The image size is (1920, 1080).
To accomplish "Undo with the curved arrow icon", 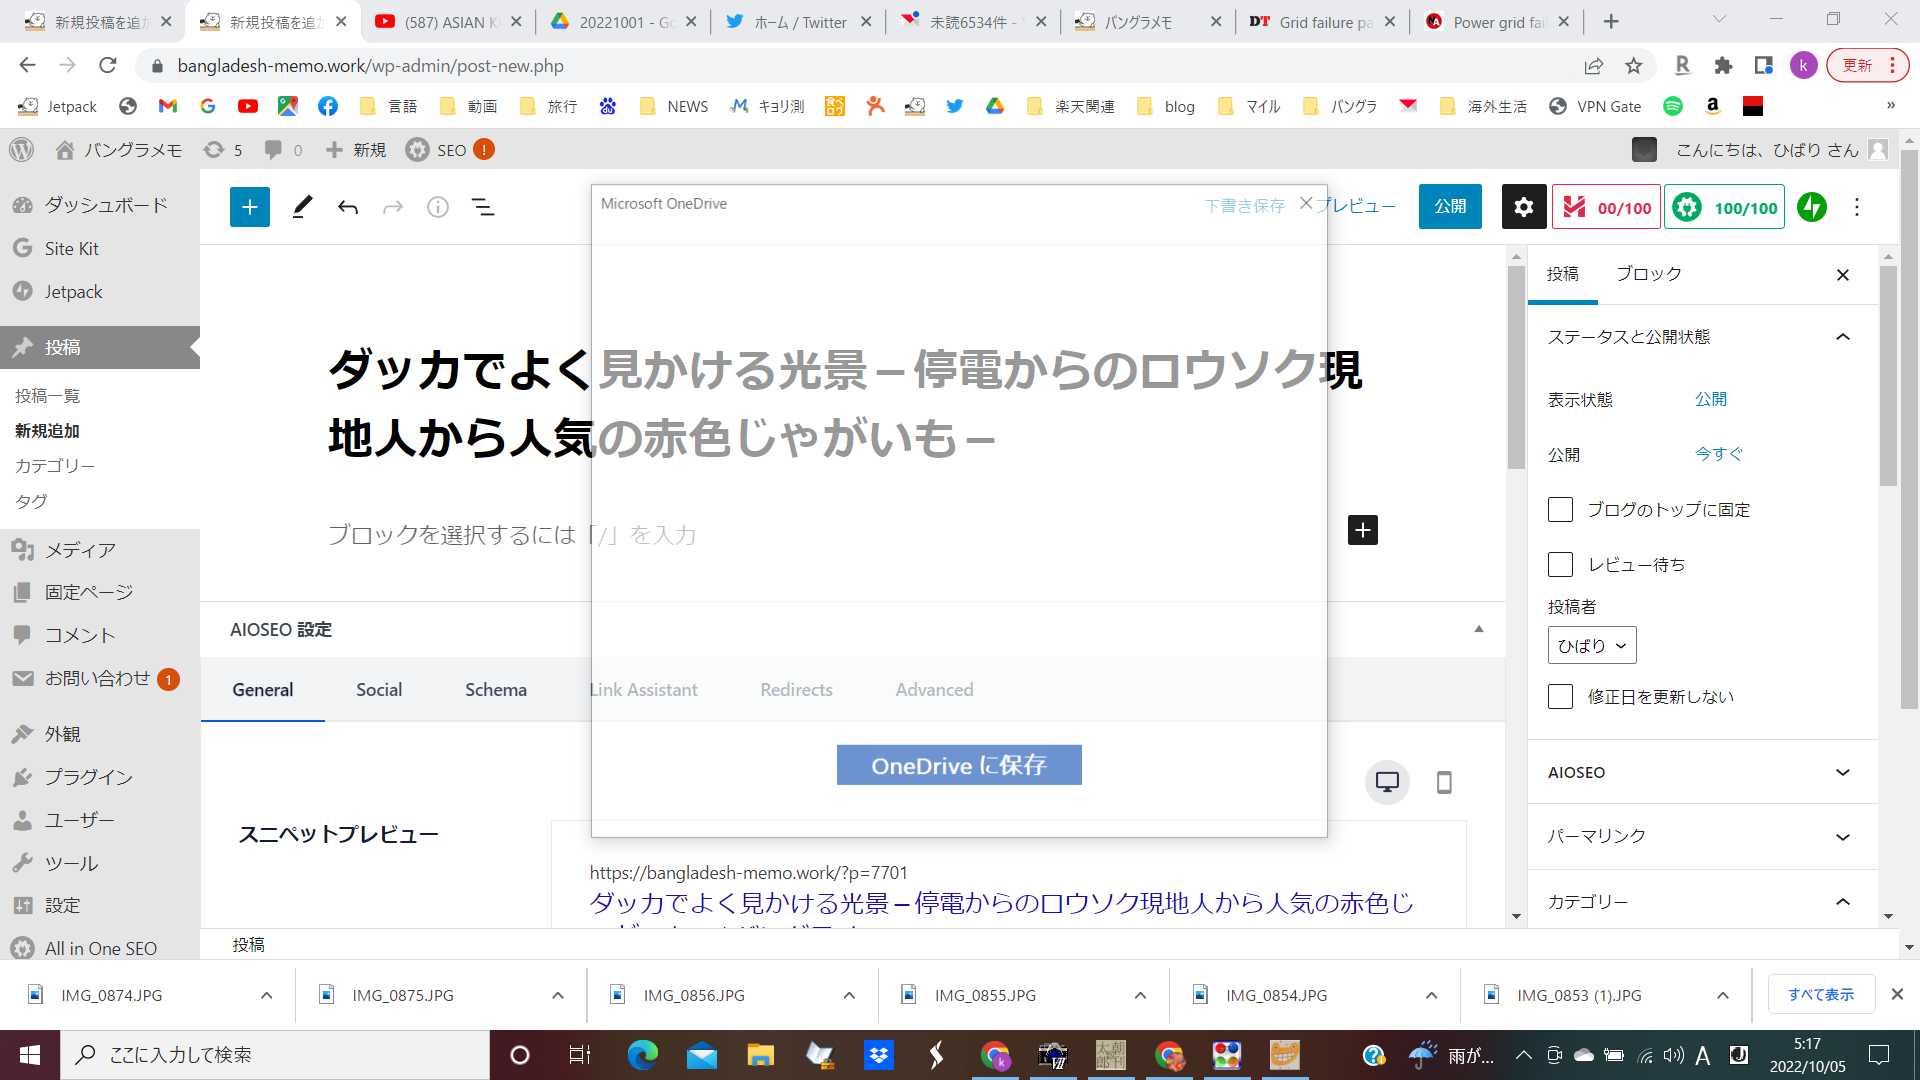I will pyautogui.click(x=348, y=207).
